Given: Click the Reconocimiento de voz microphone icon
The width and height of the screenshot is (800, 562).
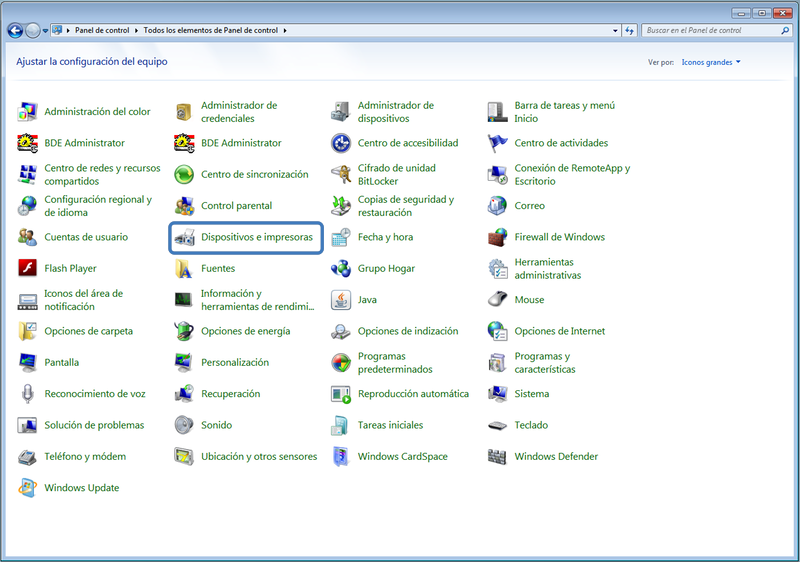Looking at the screenshot, I should (28, 394).
